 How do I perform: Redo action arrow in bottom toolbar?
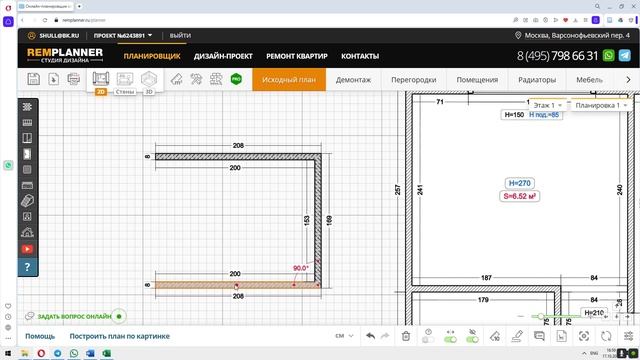pyautogui.click(x=385, y=336)
